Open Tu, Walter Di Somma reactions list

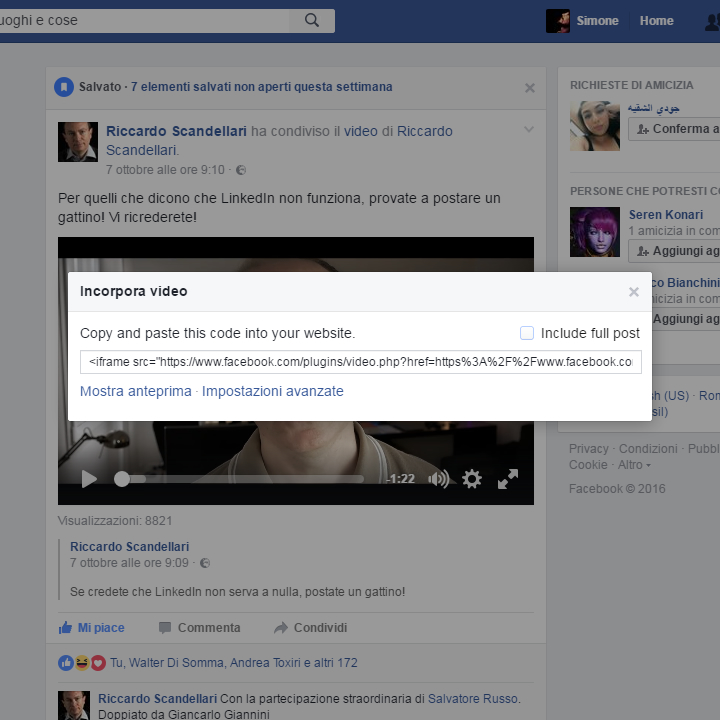pyautogui.click(x=233, y=663)
